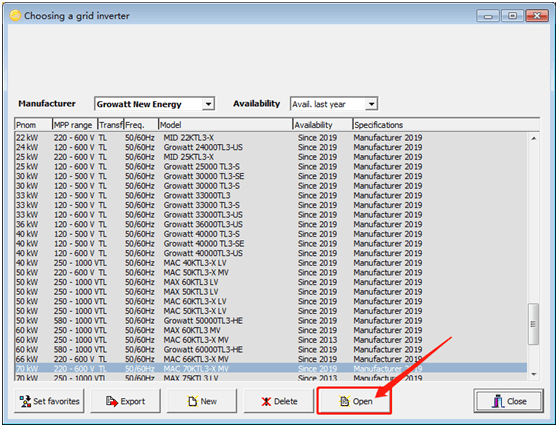
Task: Select the MAC 50KTL3-X LV row
Action: point(271,311)
